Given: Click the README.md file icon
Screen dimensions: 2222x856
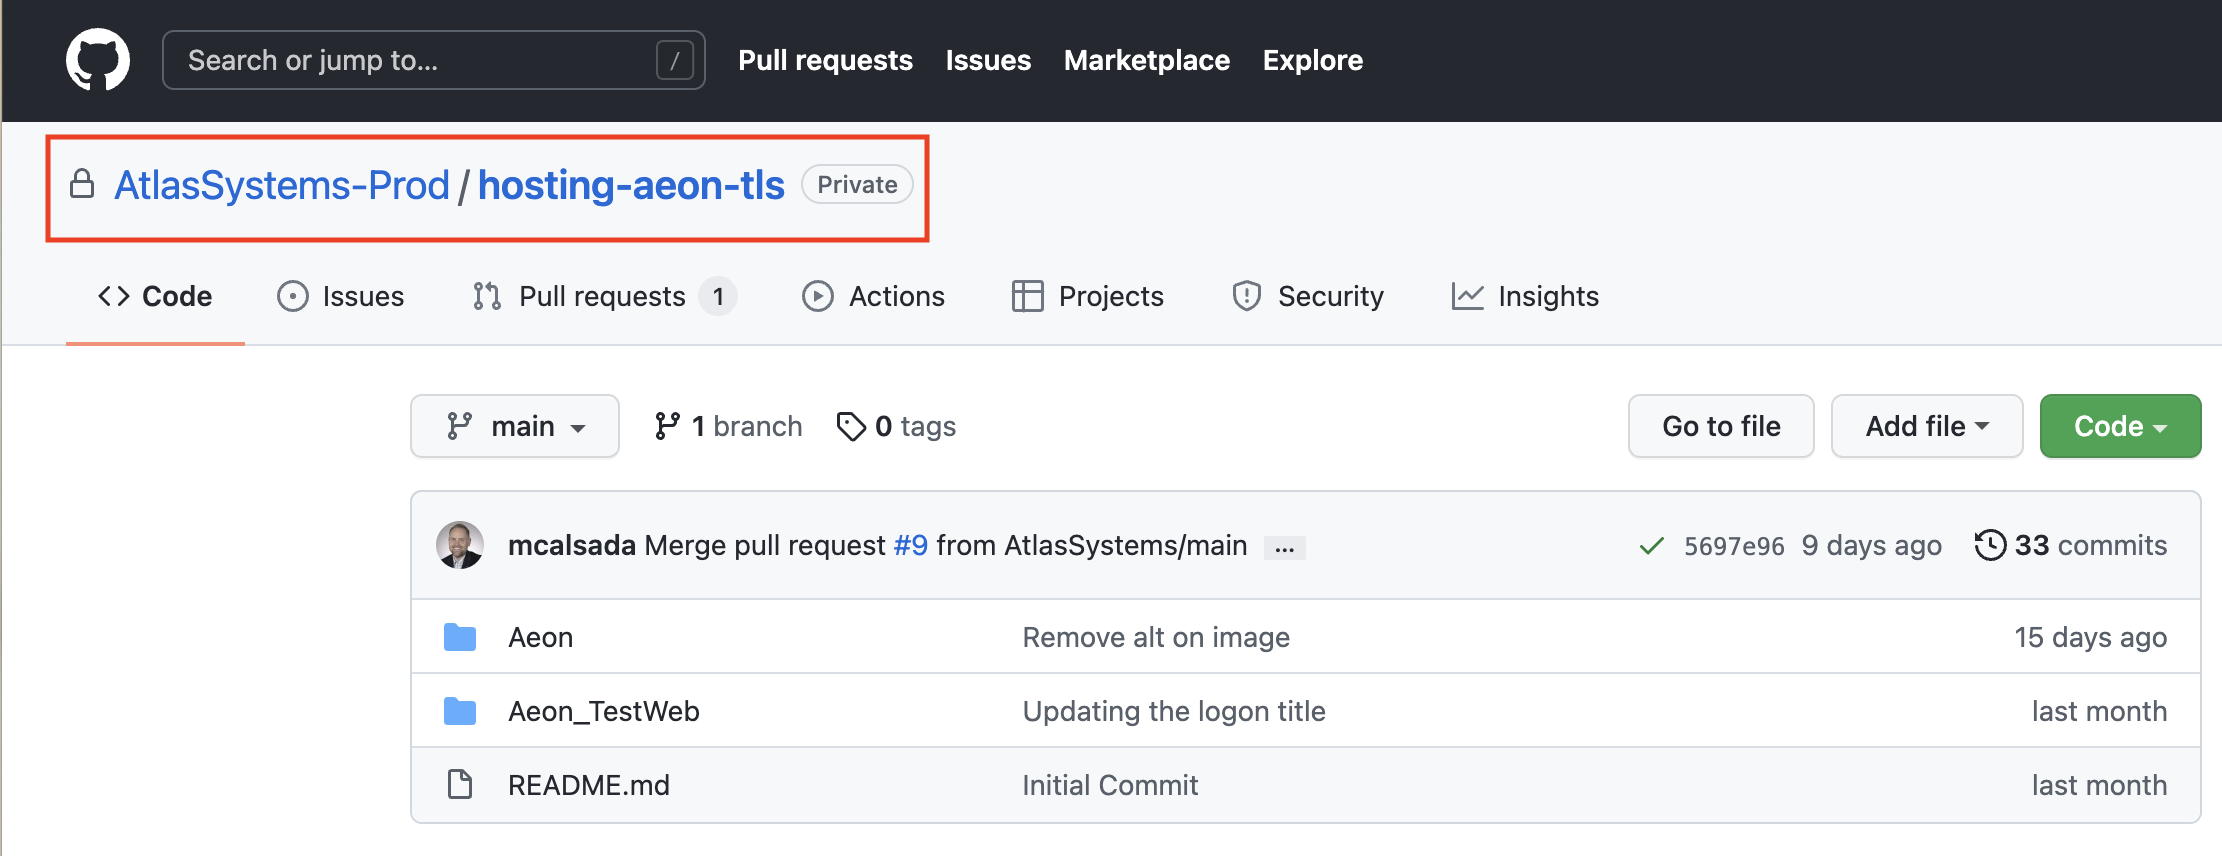Looking at the screenshot, I should click(459, 785).
